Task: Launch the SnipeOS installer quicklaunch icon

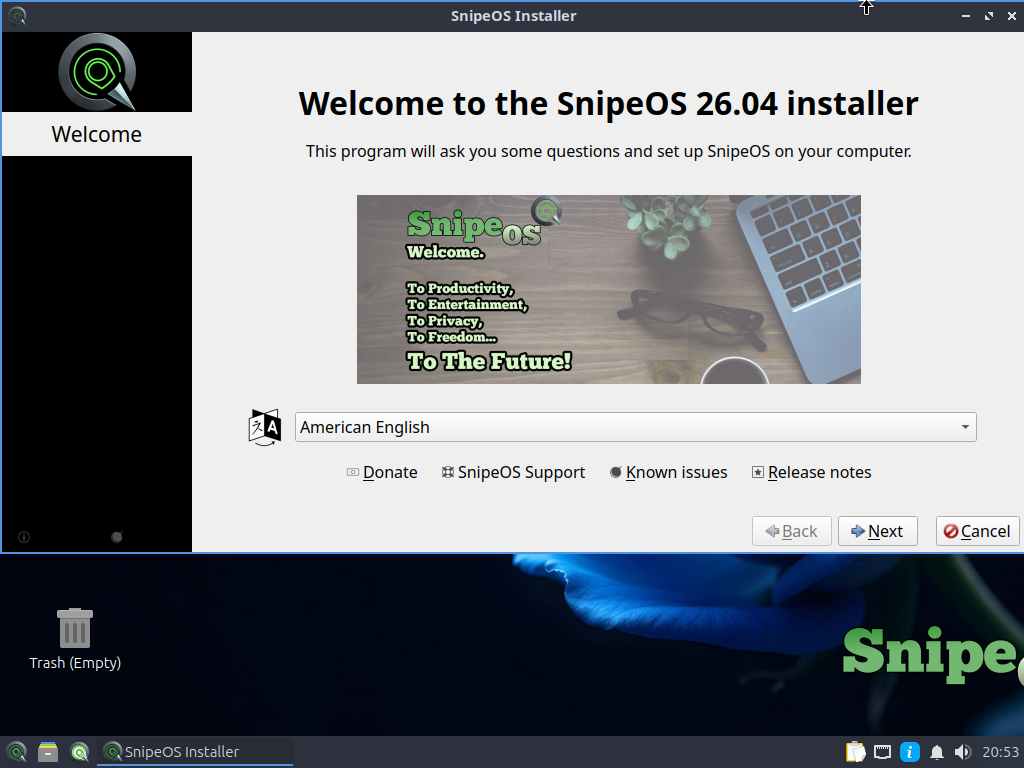Action: [x=80, y=752]
